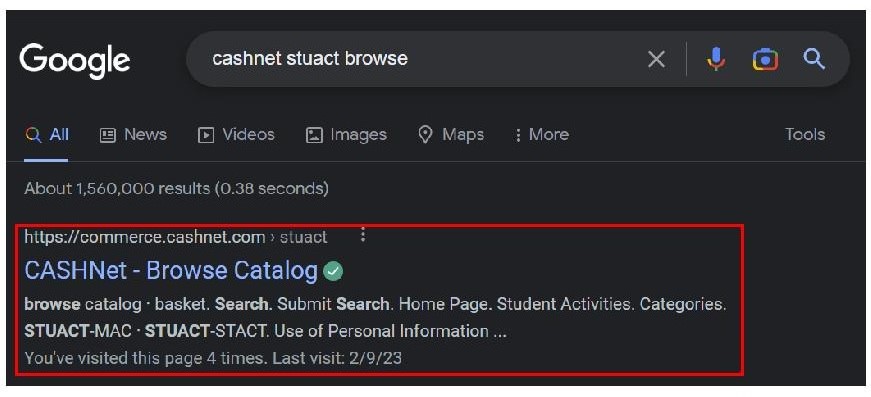Select the All results tab
The height and width of the screenshot is (397, 871).
[x=47, y=135]
